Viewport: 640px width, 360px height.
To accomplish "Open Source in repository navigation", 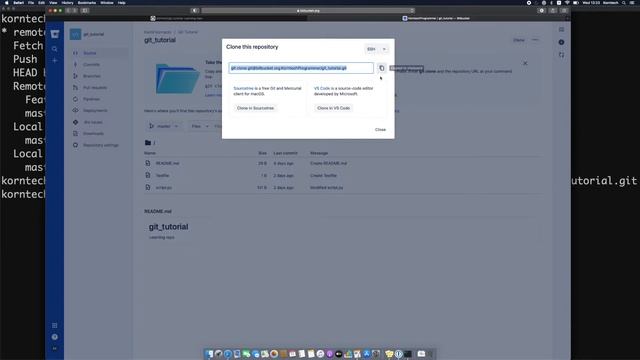I will pos(100,53).
